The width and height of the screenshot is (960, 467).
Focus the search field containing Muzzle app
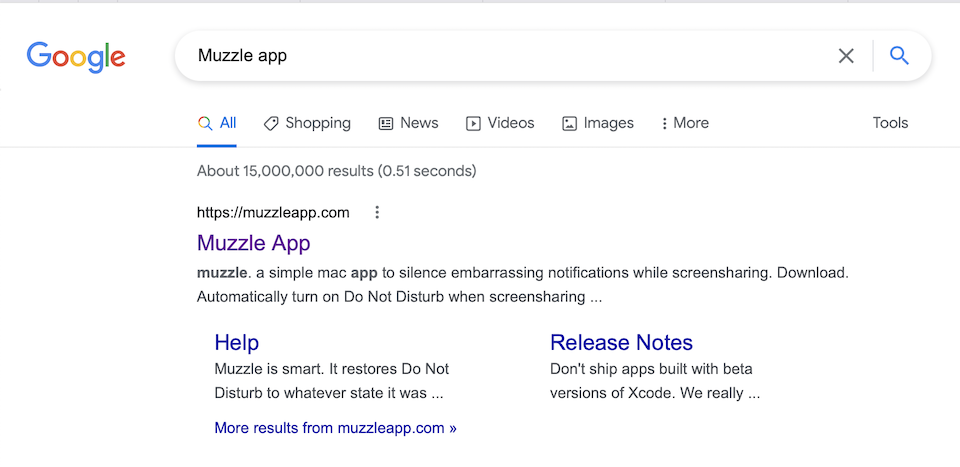coord(500,56)
